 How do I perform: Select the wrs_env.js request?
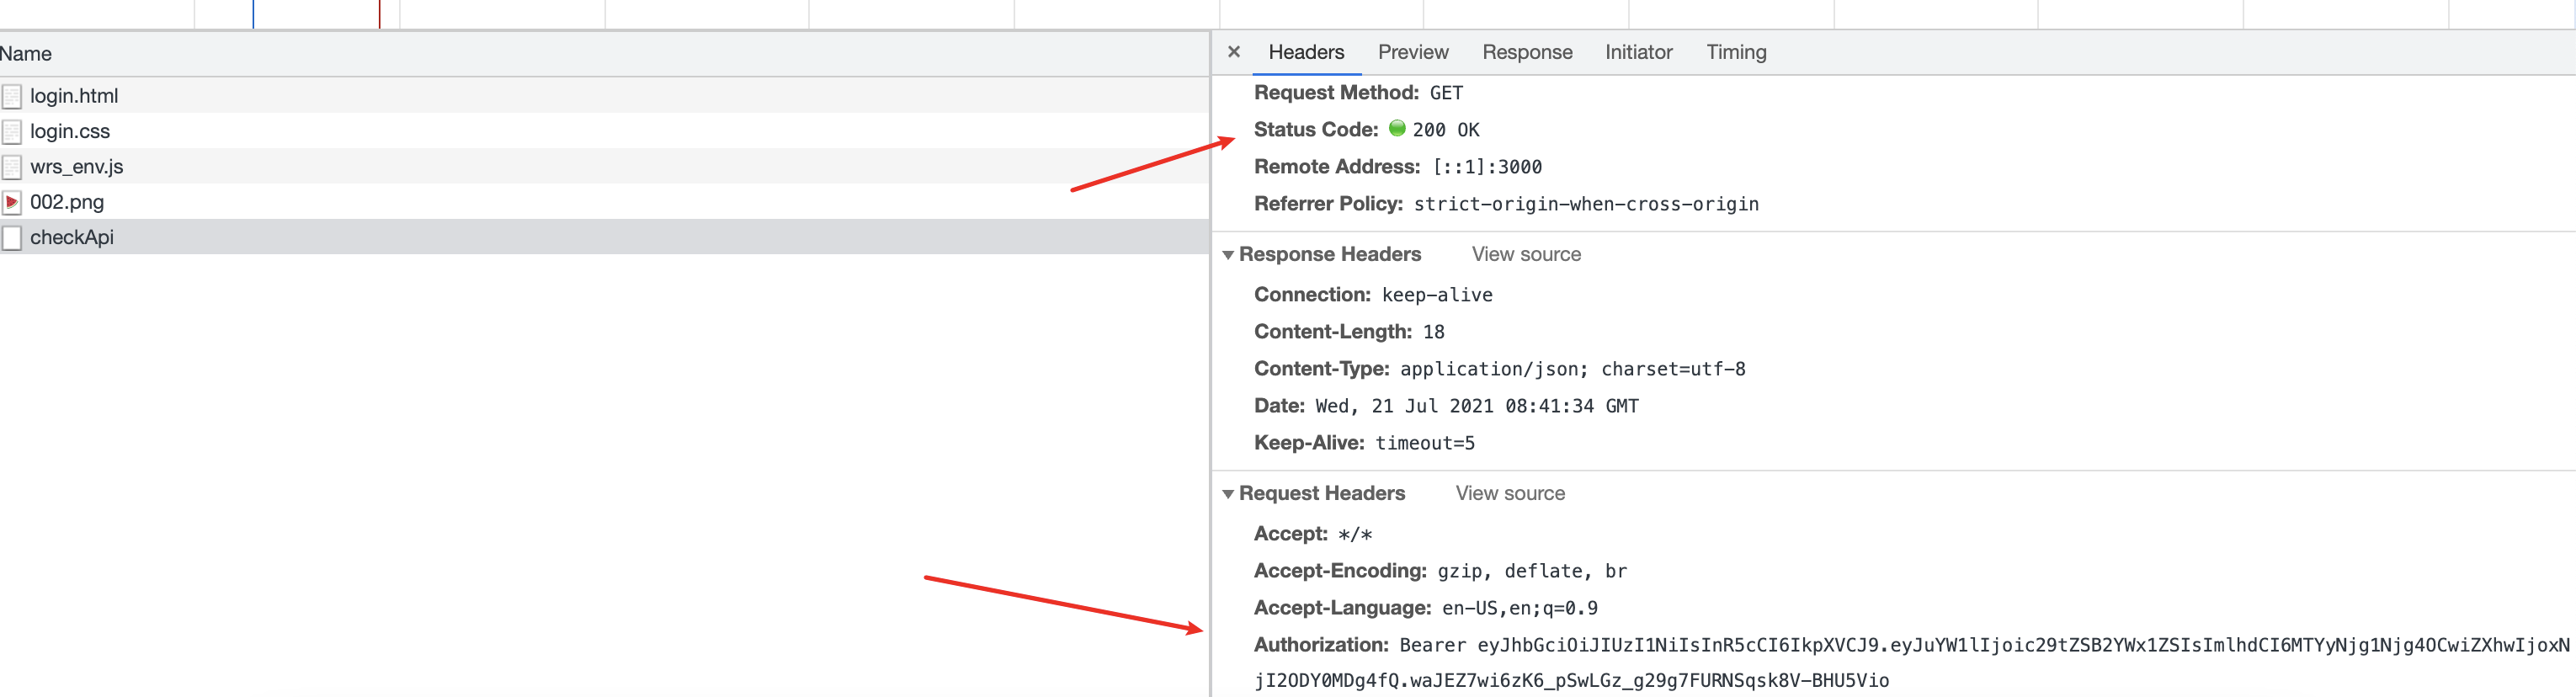(x=604, y=167)
